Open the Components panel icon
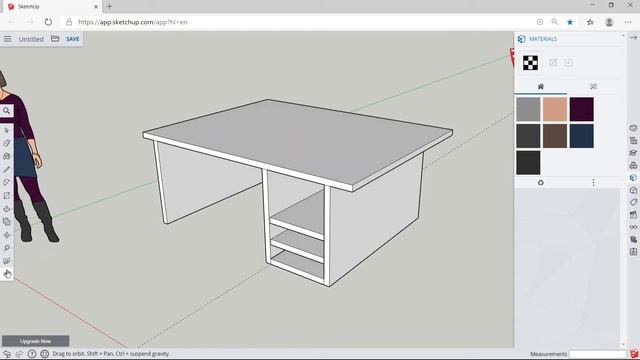 pyautogui.click(x=633, y=165)
